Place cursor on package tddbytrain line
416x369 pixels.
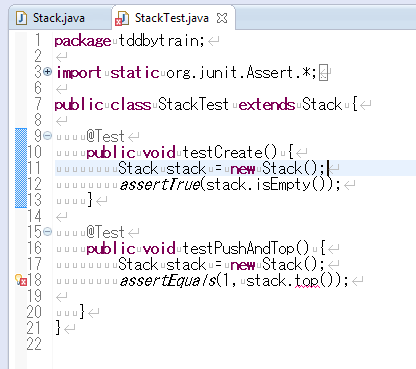(129, 41)
